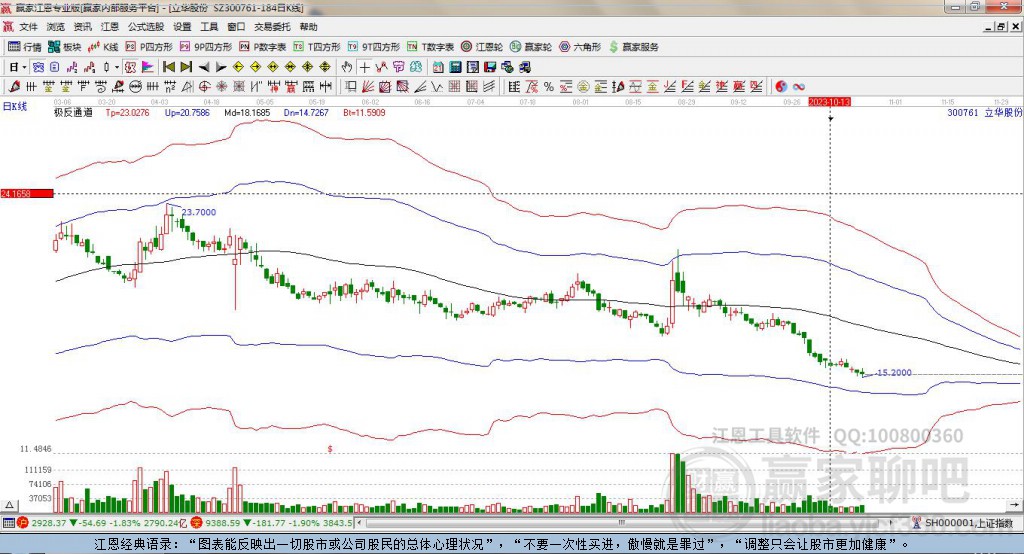Open the 江恩轮 wheel tool
This screenshot has height=554, width=1024.
pyautogui.click(x=482, y=47)
